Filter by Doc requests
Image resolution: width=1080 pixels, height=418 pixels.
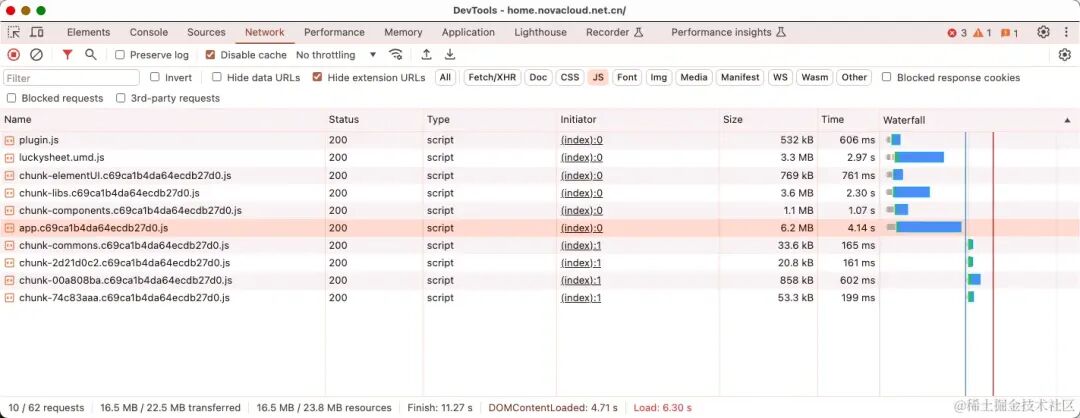tap(538, 77)
